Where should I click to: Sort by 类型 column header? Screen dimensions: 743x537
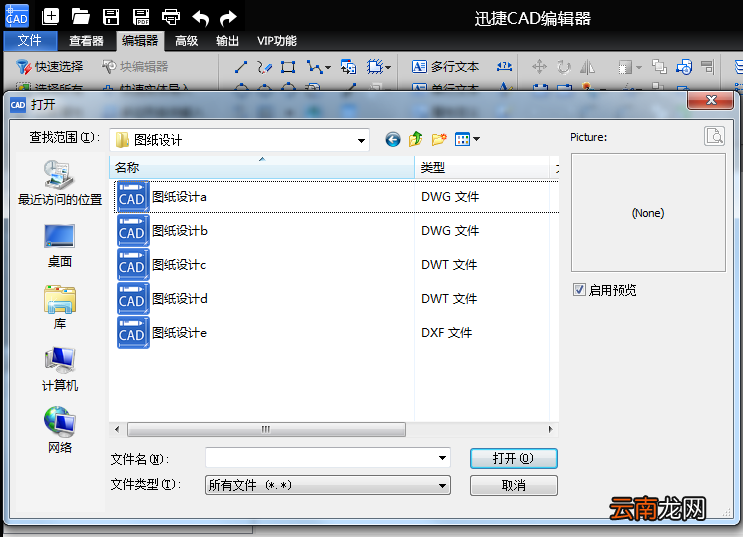482,167
